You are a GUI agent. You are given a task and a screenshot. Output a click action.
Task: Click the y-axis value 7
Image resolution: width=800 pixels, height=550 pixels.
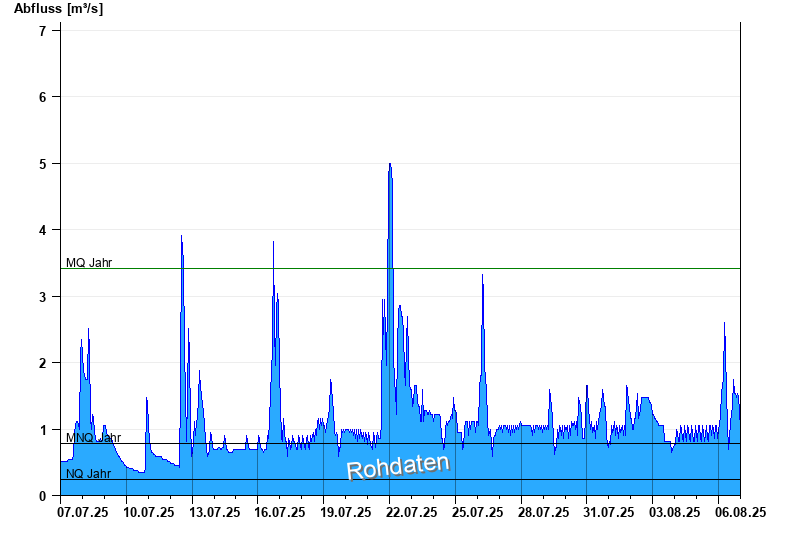42,31
